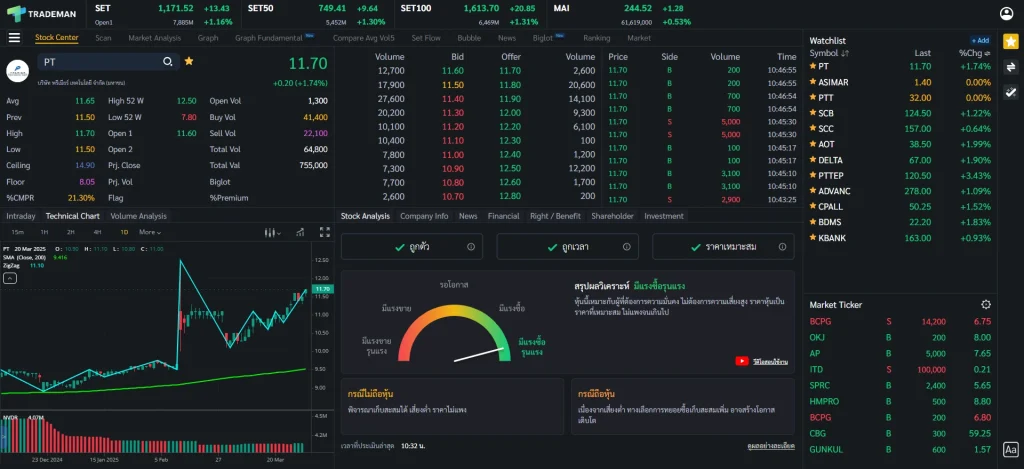The width and height of the screenshot is (1024, 469).
Task: Expand the chart to fullscreen
Action: tap(324, 232)
